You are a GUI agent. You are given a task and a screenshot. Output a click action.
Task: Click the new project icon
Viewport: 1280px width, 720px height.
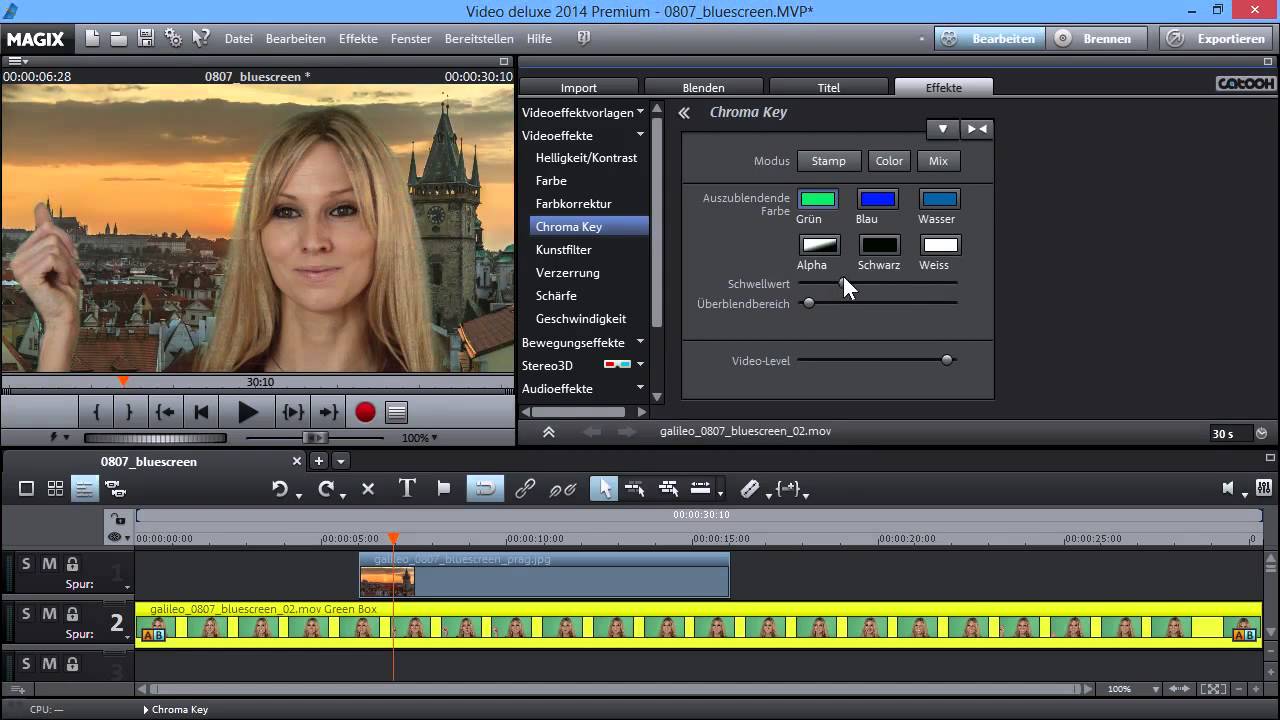coord(92,38)
